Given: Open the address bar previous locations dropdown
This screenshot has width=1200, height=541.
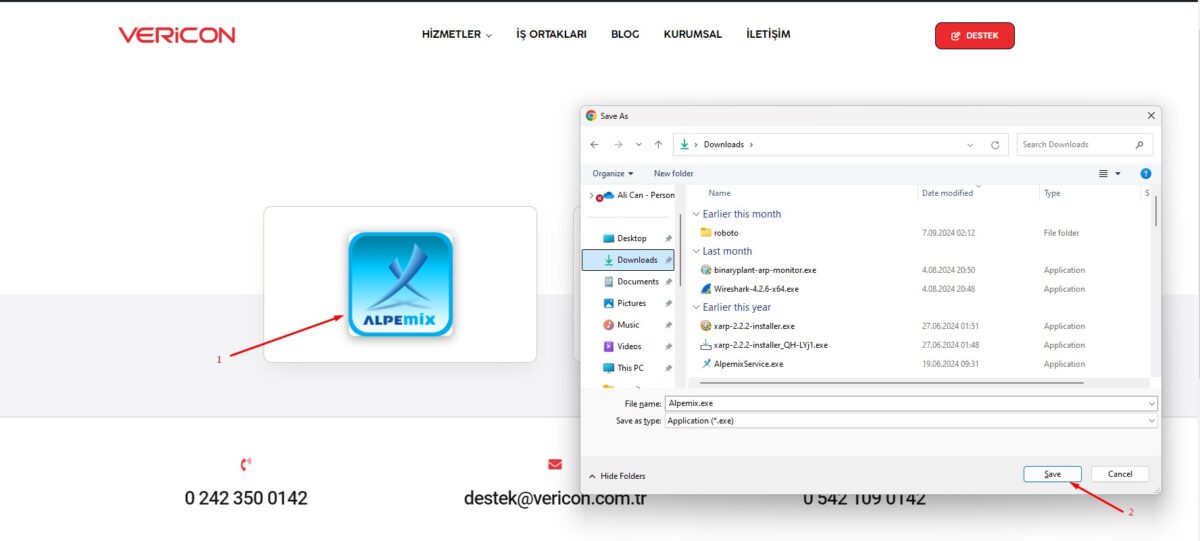Looking at the screenshot, I should tap(970, 145).
